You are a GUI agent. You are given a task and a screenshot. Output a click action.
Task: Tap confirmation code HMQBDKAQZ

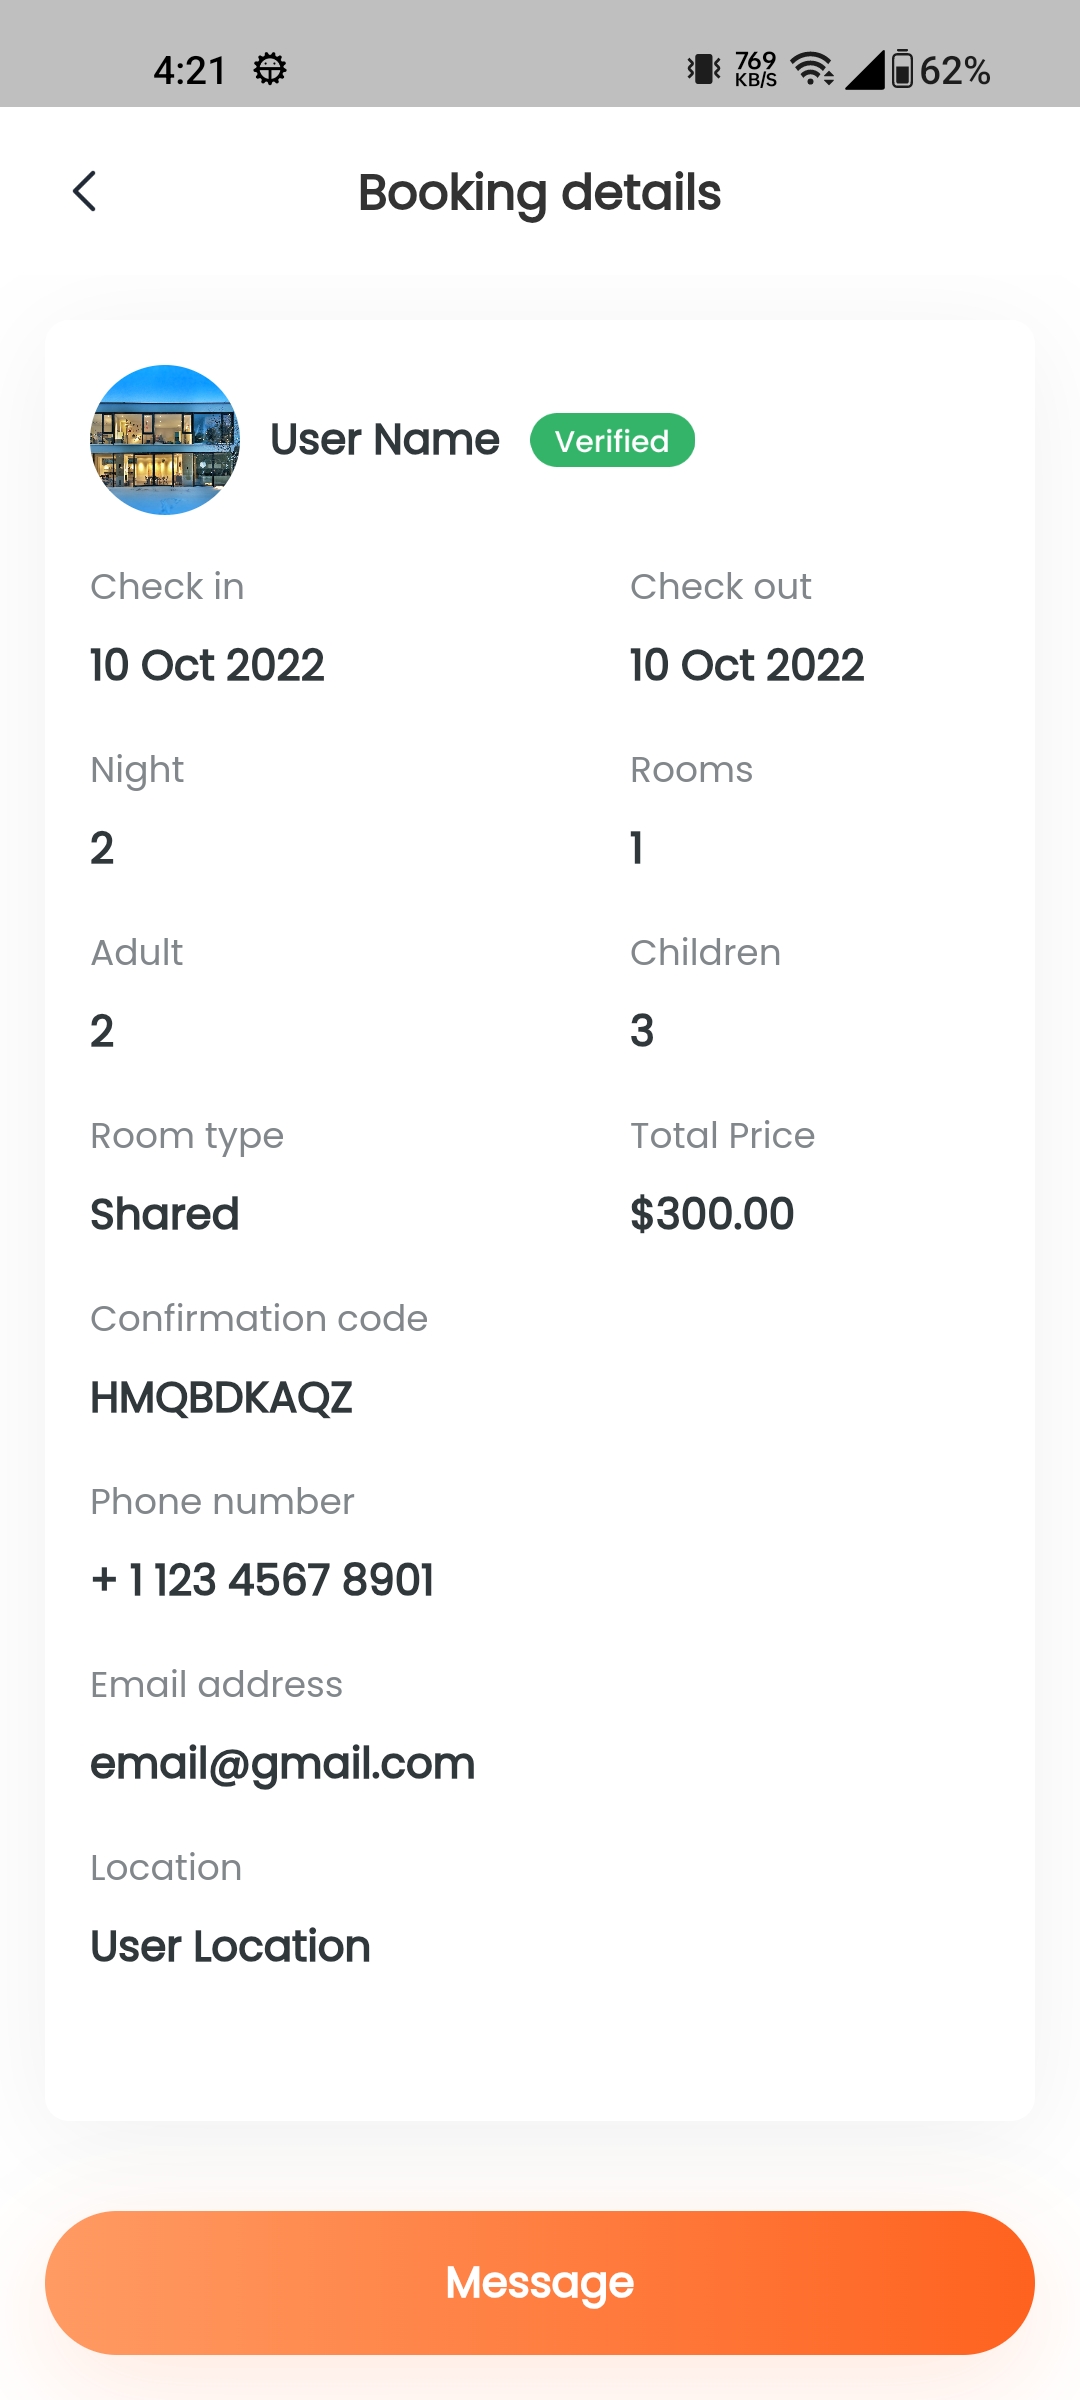tap(221, 1398)
